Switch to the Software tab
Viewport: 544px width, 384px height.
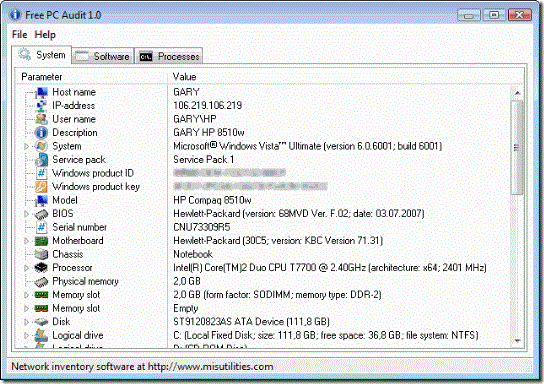click(103, 57)
